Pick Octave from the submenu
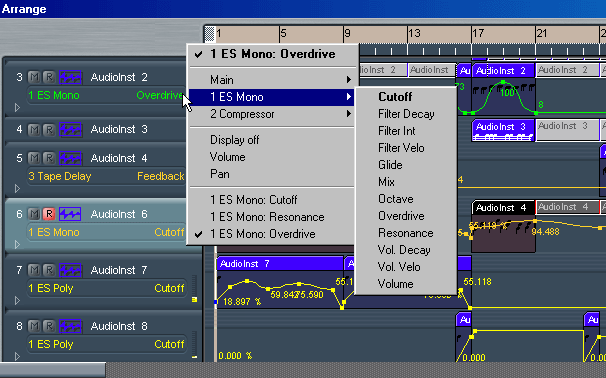Viewport: 606px width, 378px height. pos(405,199)
